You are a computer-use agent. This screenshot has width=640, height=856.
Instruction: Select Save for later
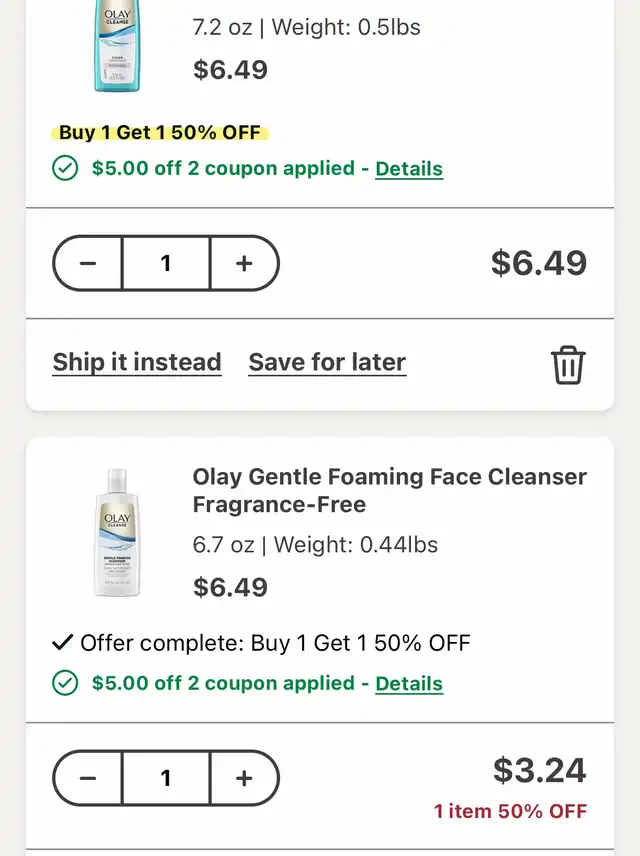(327, 362)
